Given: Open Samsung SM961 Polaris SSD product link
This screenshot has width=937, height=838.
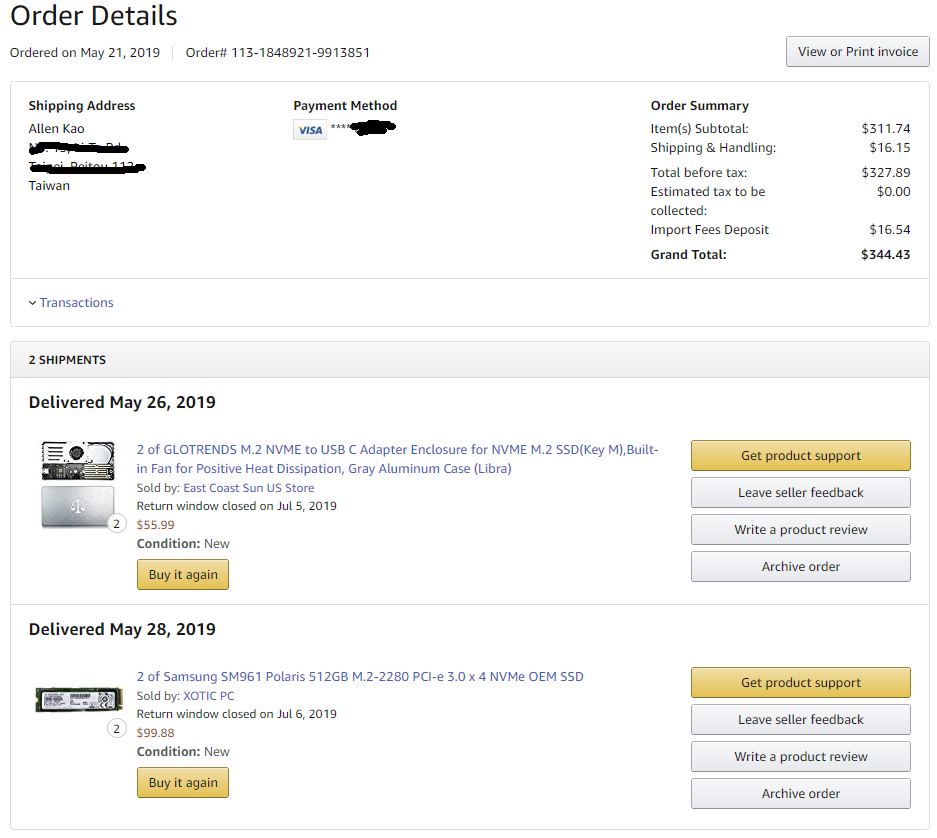Looking at the screenshot, I should [360, 677].
